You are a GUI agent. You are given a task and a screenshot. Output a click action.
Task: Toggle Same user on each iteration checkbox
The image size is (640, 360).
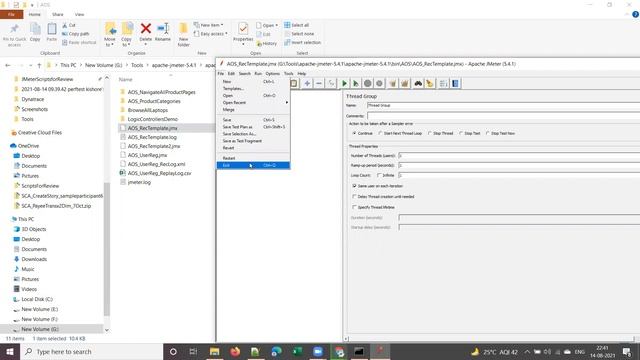pos(354,186)
